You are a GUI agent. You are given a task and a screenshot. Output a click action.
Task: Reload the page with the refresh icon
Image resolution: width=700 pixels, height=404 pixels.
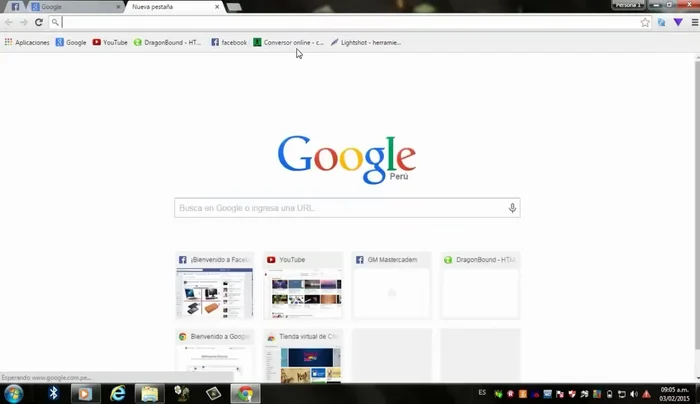39,22
